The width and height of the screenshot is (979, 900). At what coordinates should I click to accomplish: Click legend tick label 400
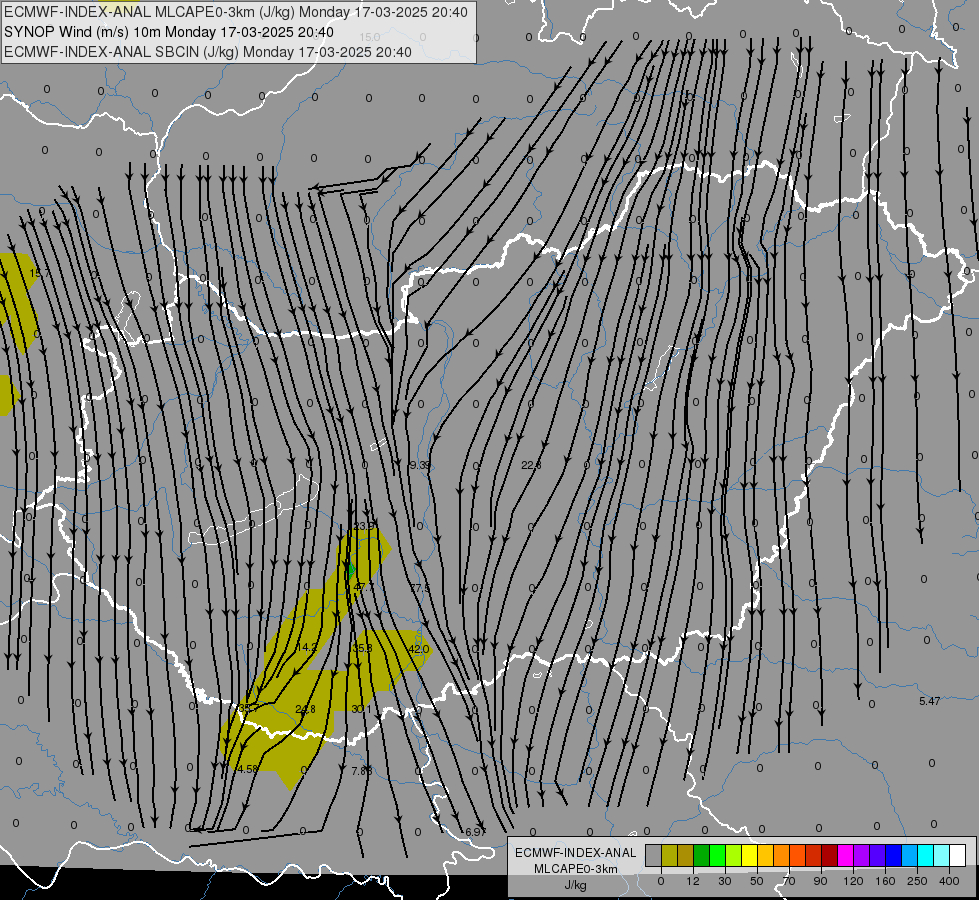click(949, 881)
